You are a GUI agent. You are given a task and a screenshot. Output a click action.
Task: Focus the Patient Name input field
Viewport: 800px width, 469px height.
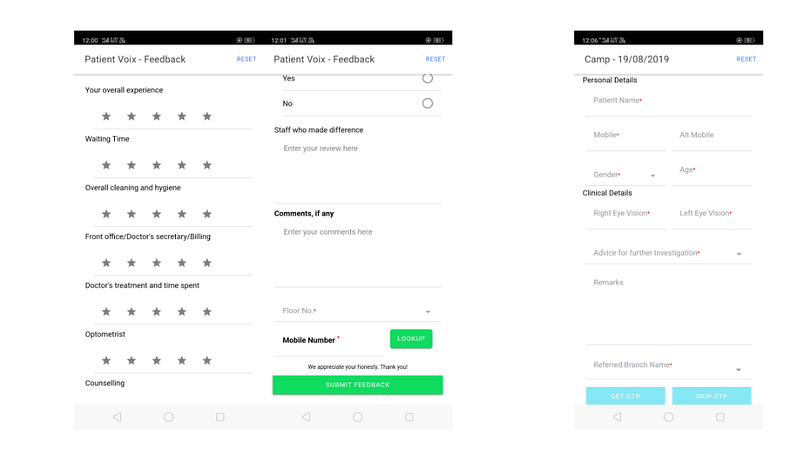click(668, 101)
